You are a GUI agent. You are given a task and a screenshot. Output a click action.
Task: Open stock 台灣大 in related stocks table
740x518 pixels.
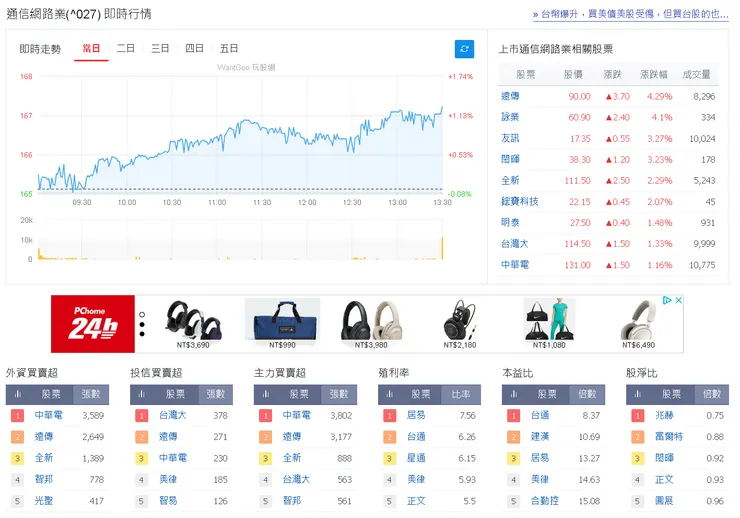515,243
